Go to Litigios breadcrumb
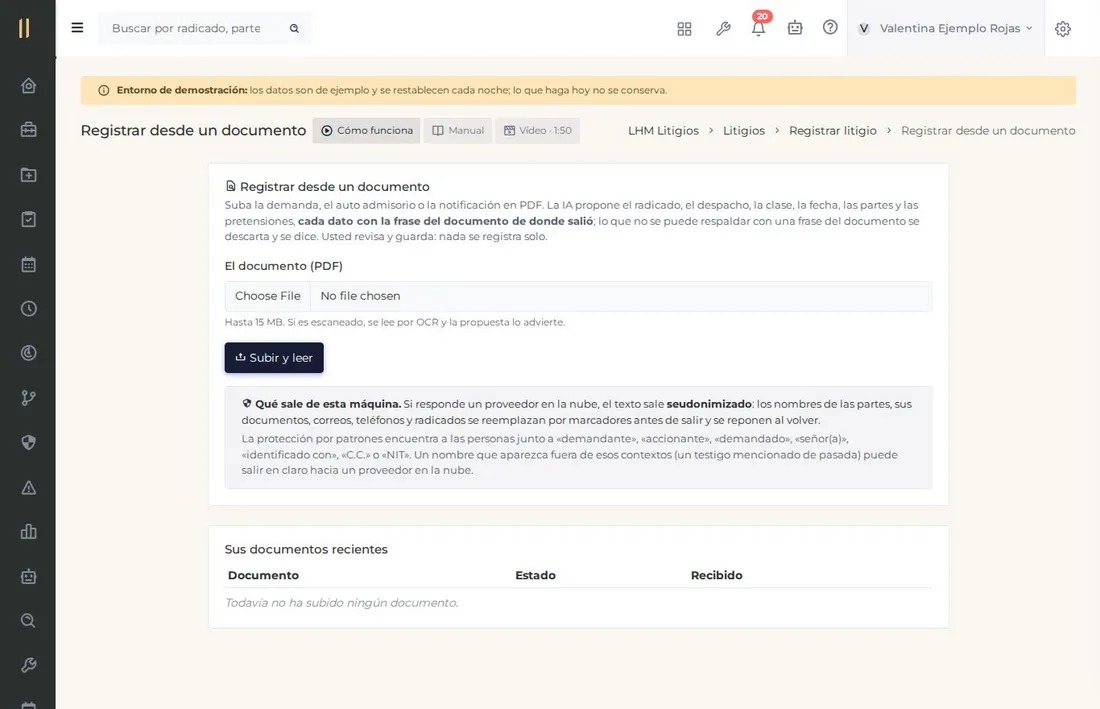Screen dimensions: 1100x709 [x=744, y=130]
